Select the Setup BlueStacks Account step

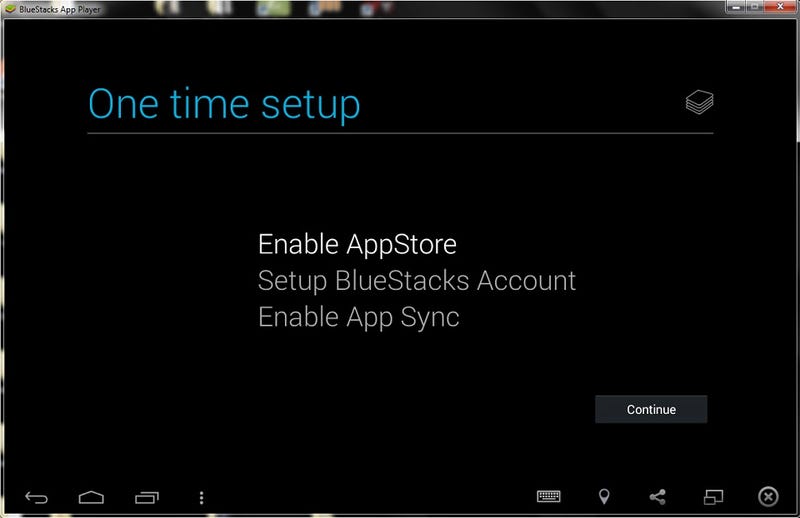(417, 281)
